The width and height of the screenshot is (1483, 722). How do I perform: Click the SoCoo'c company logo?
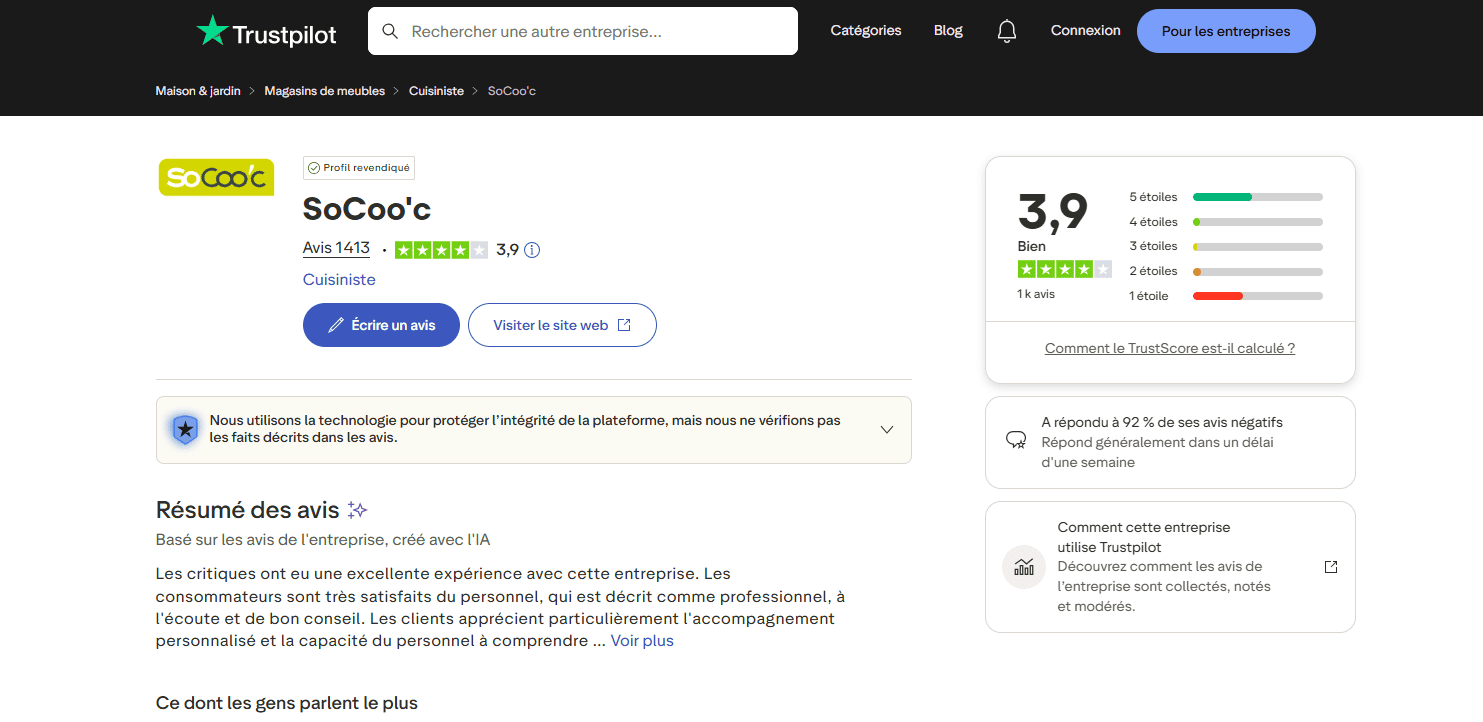point(216,177)
